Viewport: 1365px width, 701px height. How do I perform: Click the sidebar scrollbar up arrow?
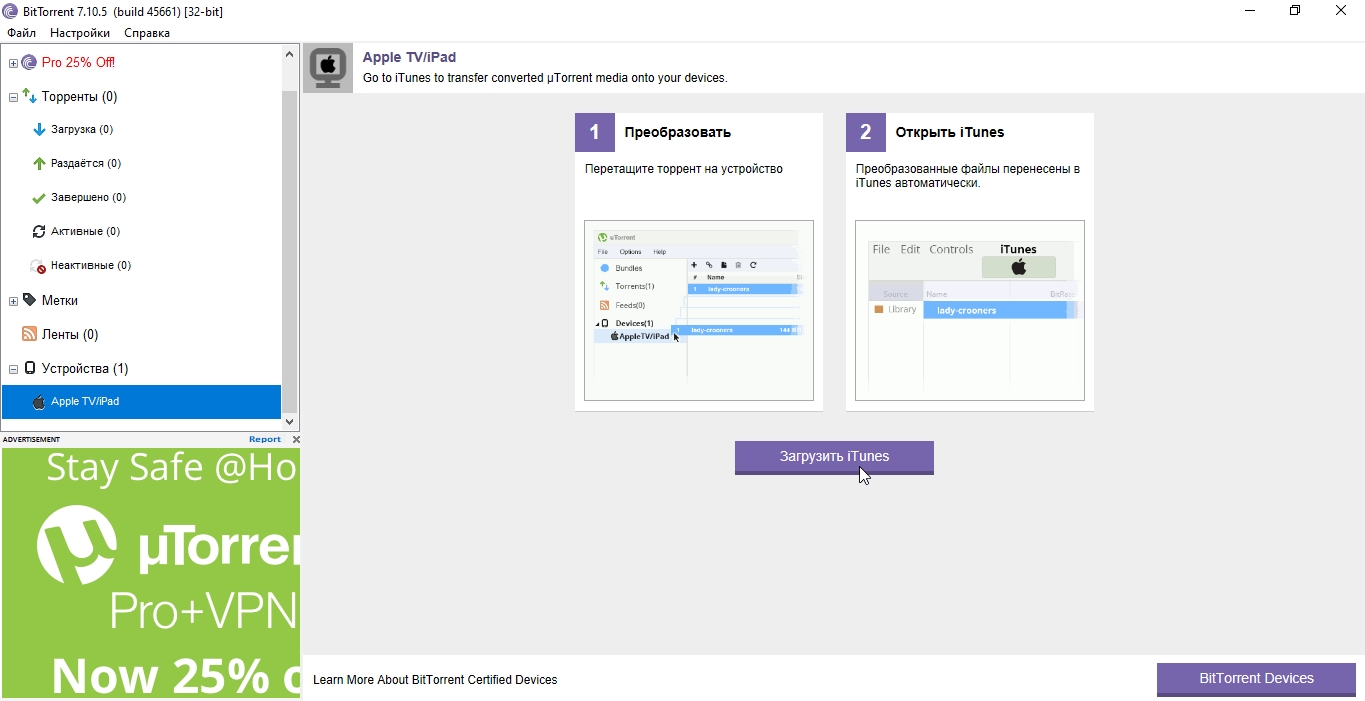pos(290,54)
